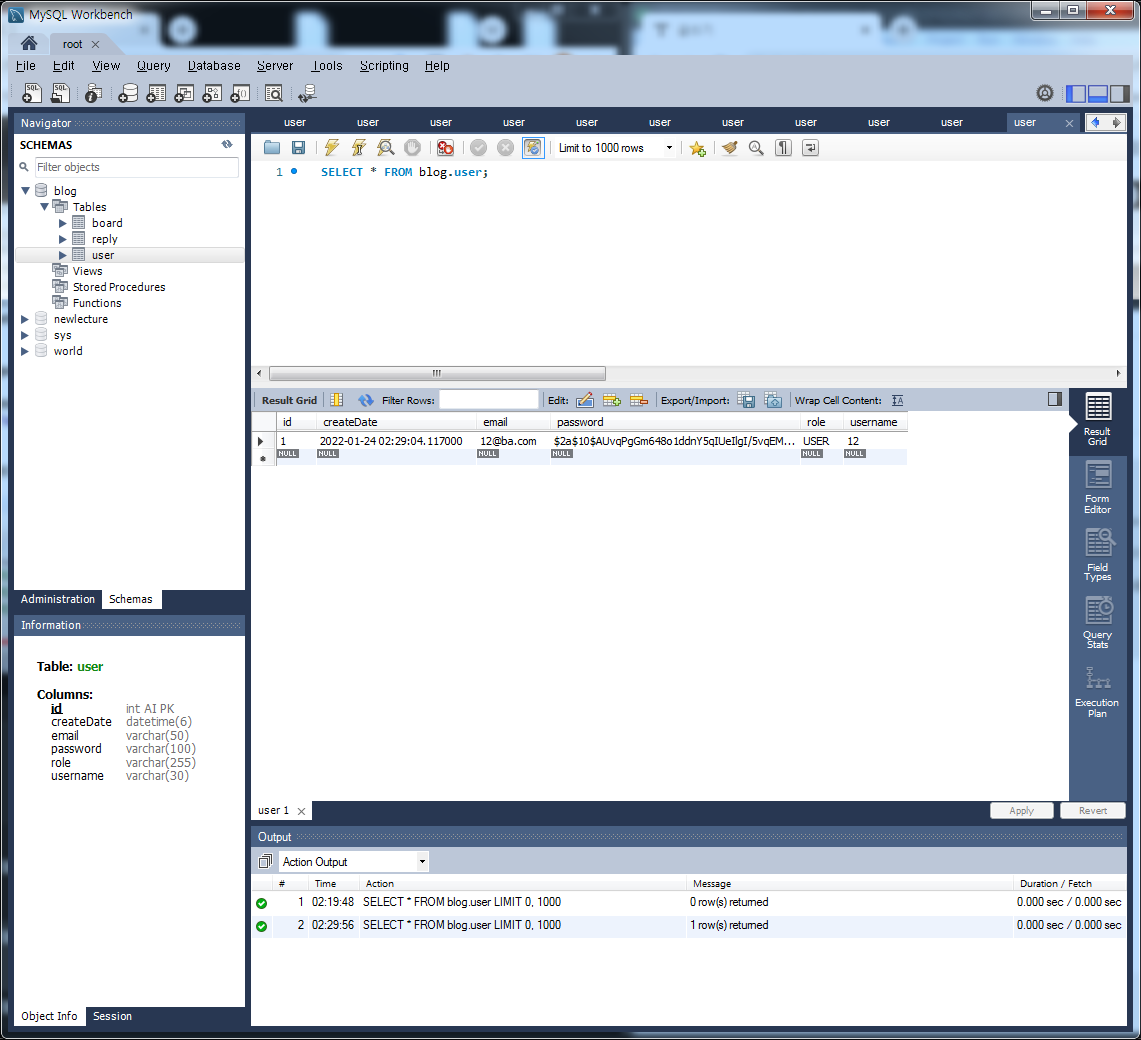1141x1040 pixels.
Task: Stop query execution icon
Action: click(413, 148)
